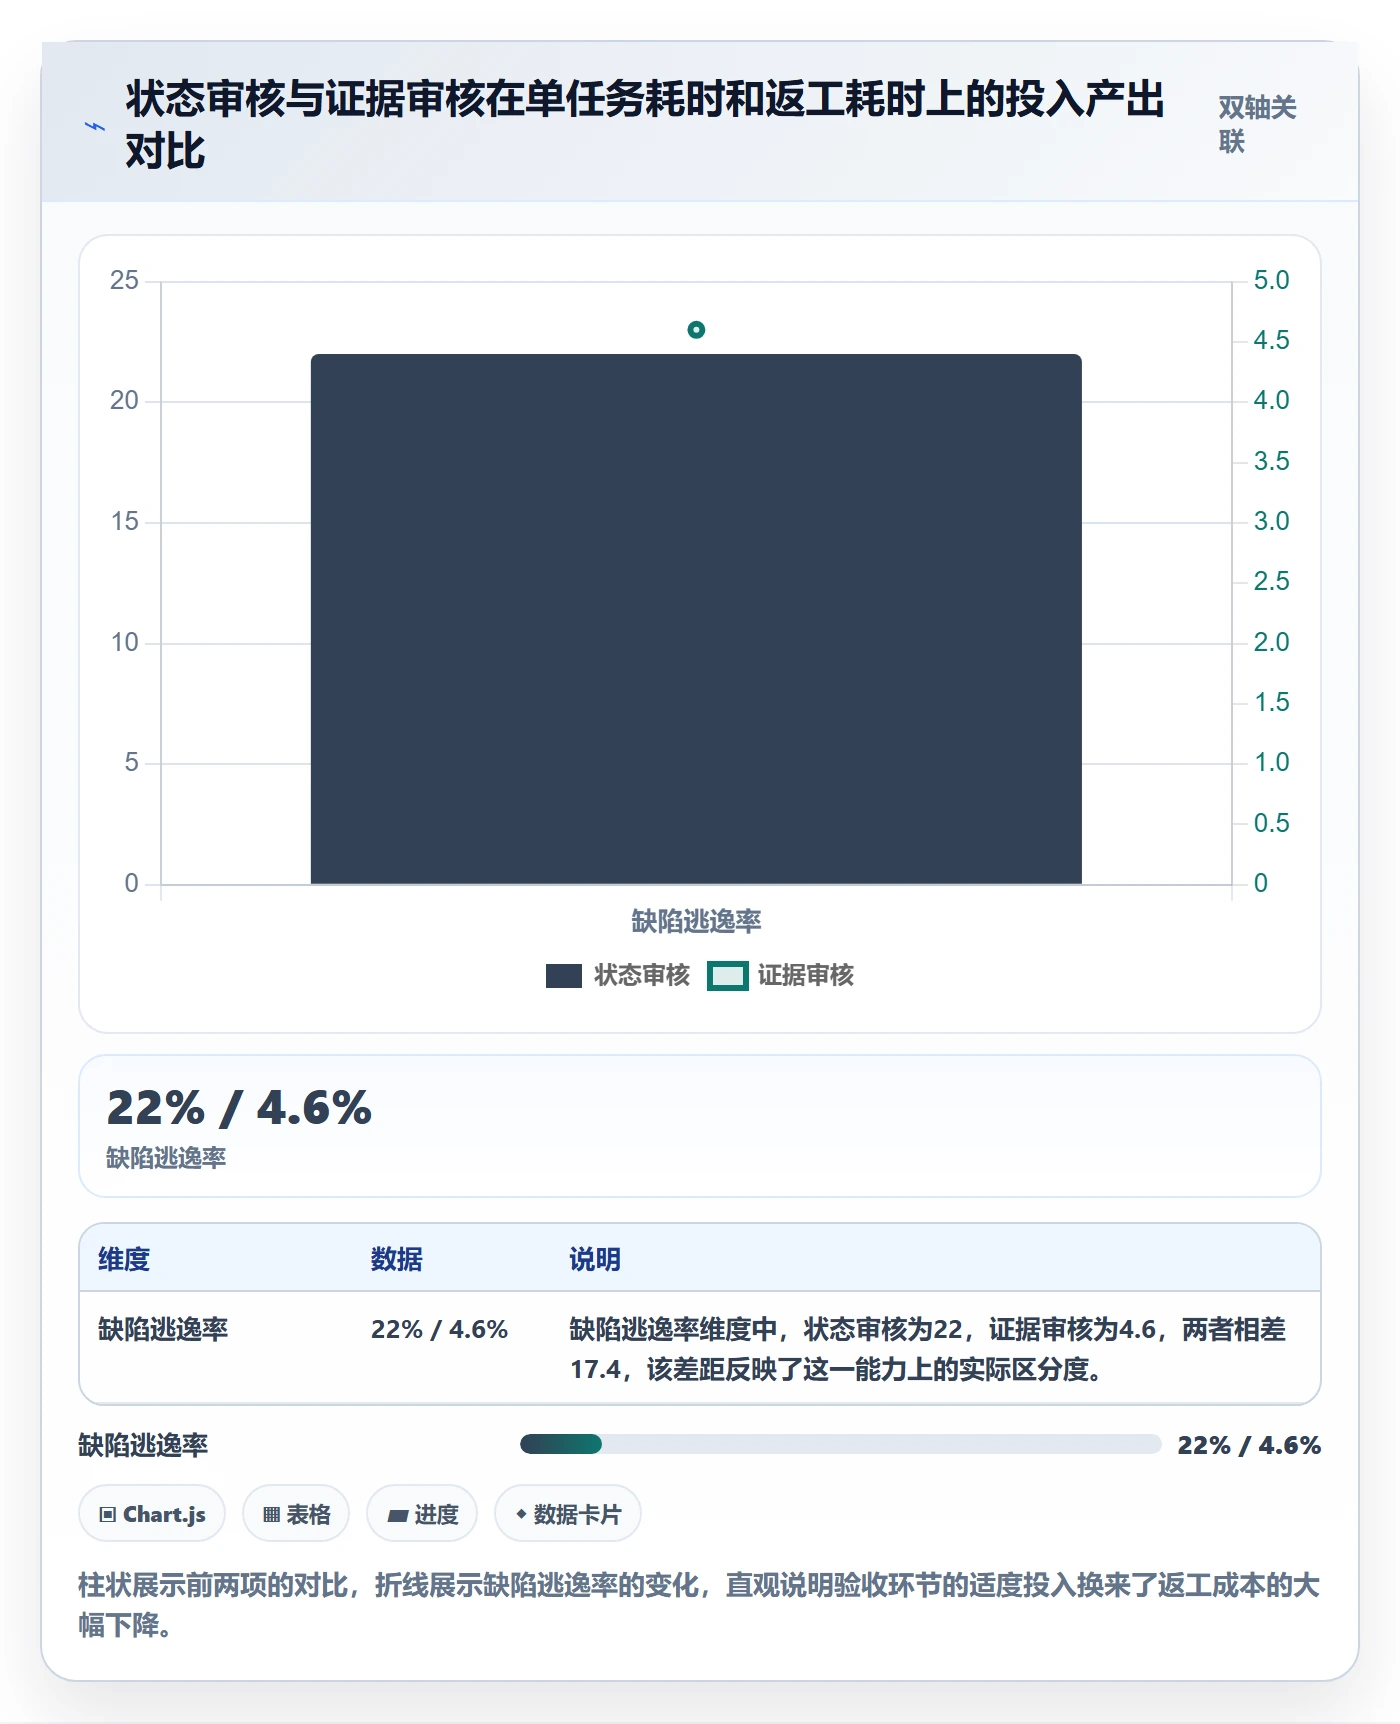Click the chart title heading text
The image size is (1400, 1724).
pyautogui.click(x=645, y=125)
